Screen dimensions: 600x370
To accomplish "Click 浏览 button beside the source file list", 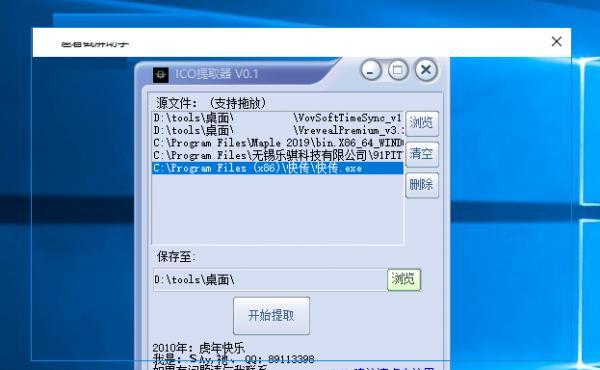I will pyautogui.click(x=422, y=124).
